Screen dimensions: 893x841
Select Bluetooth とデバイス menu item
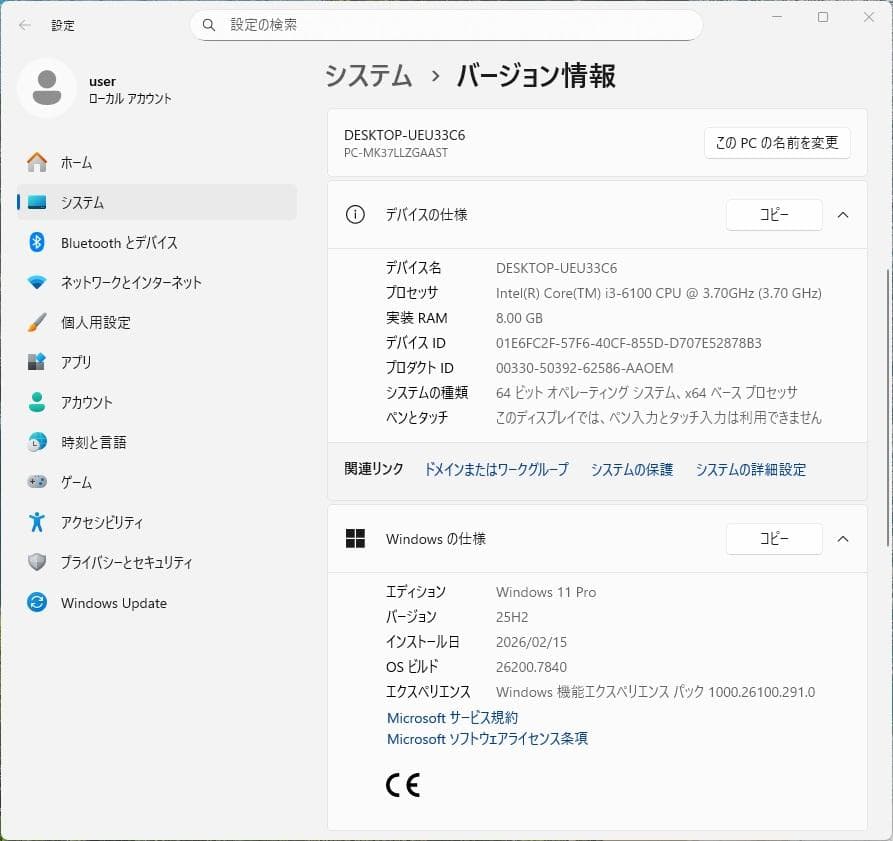coord(157,243)
